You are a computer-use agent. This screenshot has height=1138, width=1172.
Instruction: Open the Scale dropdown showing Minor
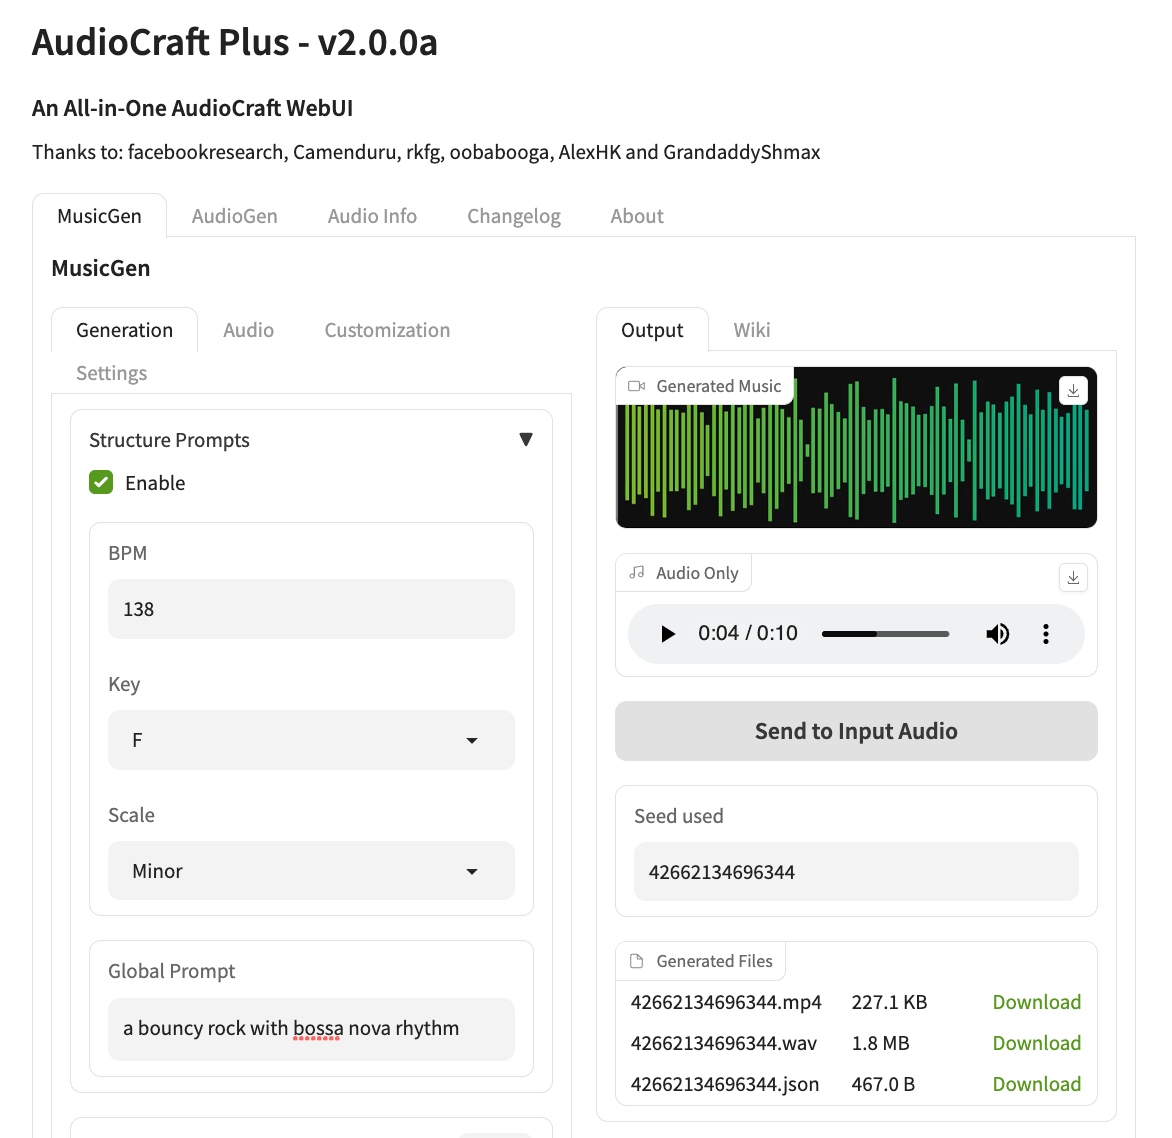pos(311,871)
